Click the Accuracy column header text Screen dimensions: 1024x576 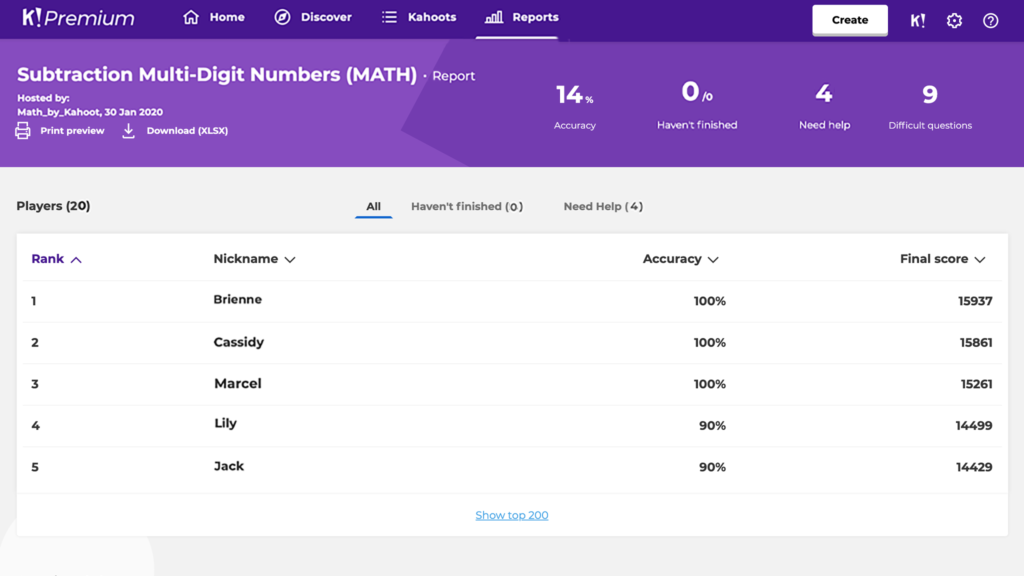pyautogui.click(x=672, y=259)
